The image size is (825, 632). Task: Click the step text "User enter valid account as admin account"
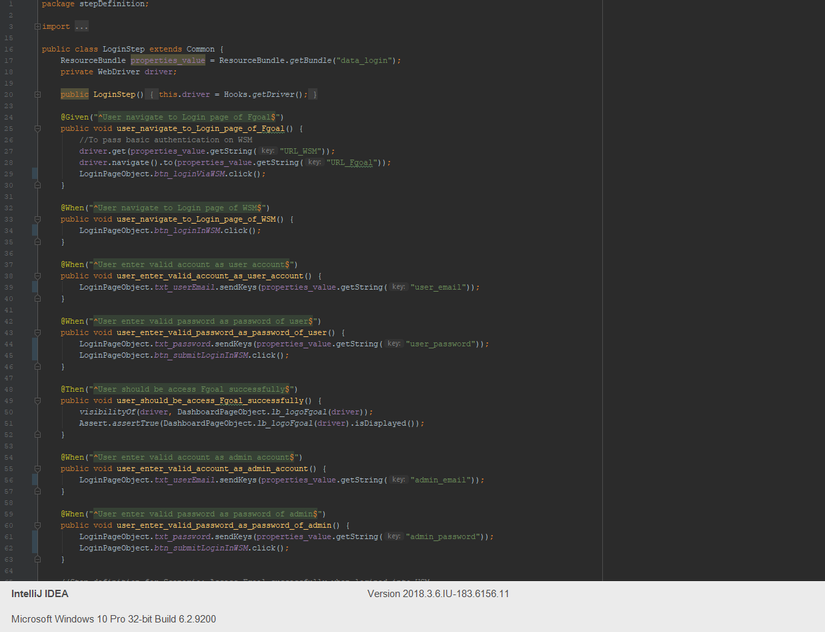point(194,457)
